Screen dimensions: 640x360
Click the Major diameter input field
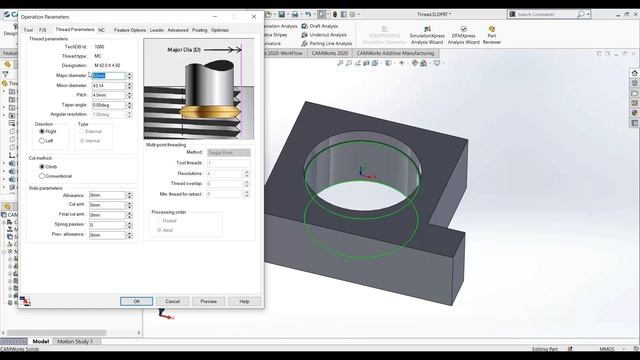pyautogui.click(x=109, y=76)
